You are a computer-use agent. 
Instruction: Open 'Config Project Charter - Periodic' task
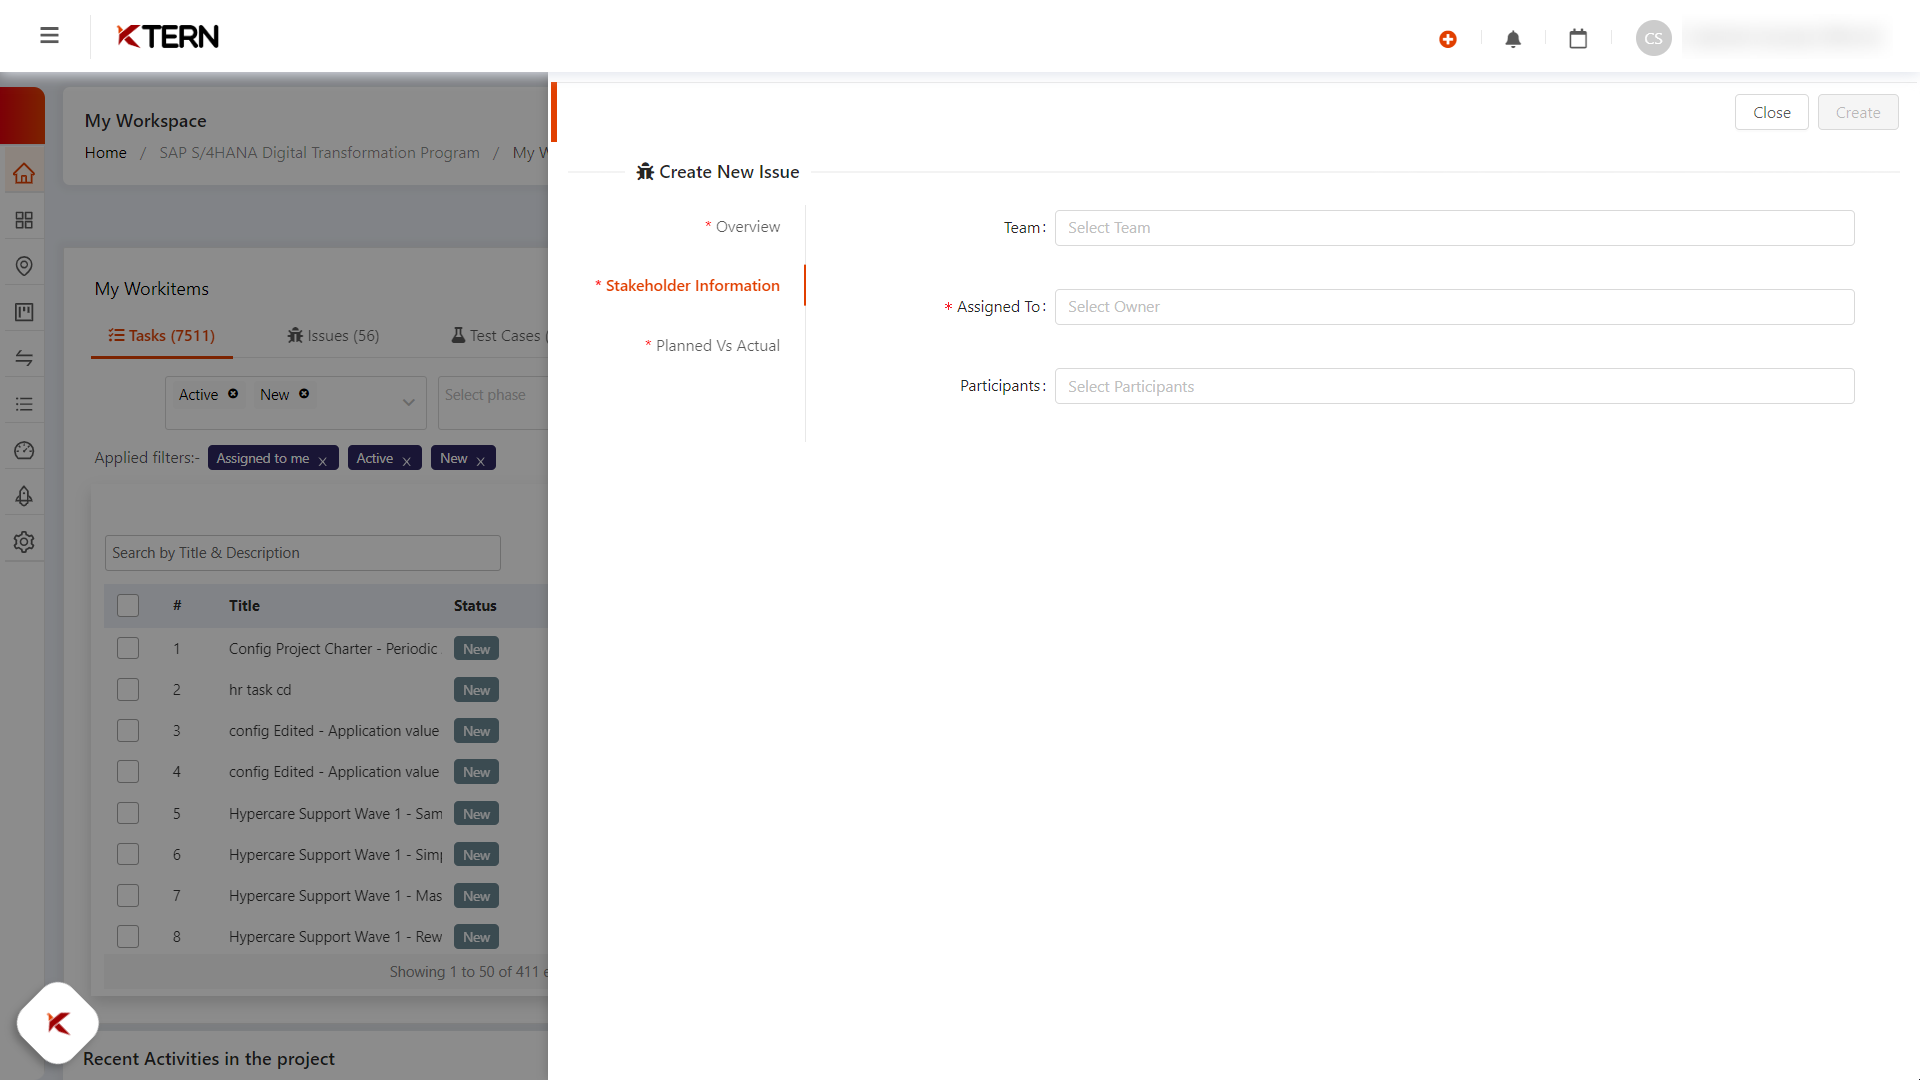point(333,649)
